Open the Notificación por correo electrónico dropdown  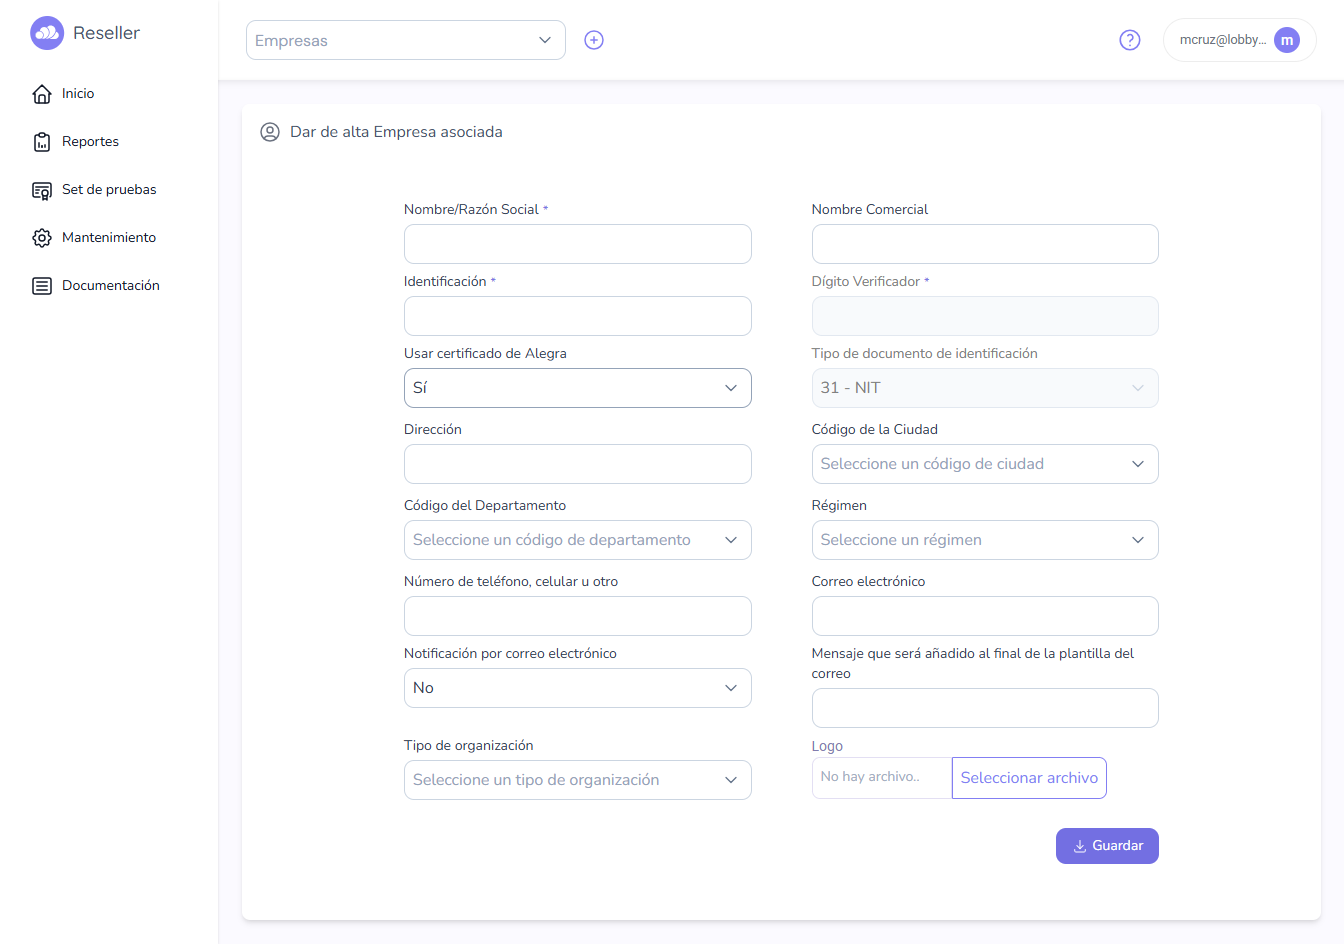(578, 688)
